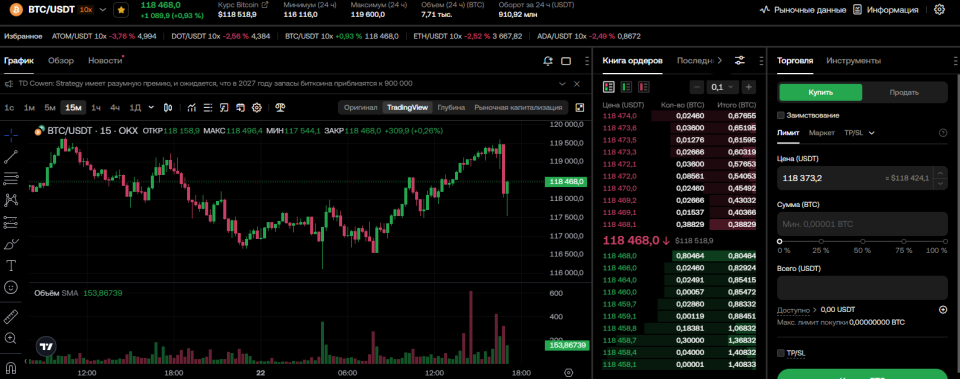Switch to Продать side
This screenshot has width=960, height=379.
click(904, 92)
